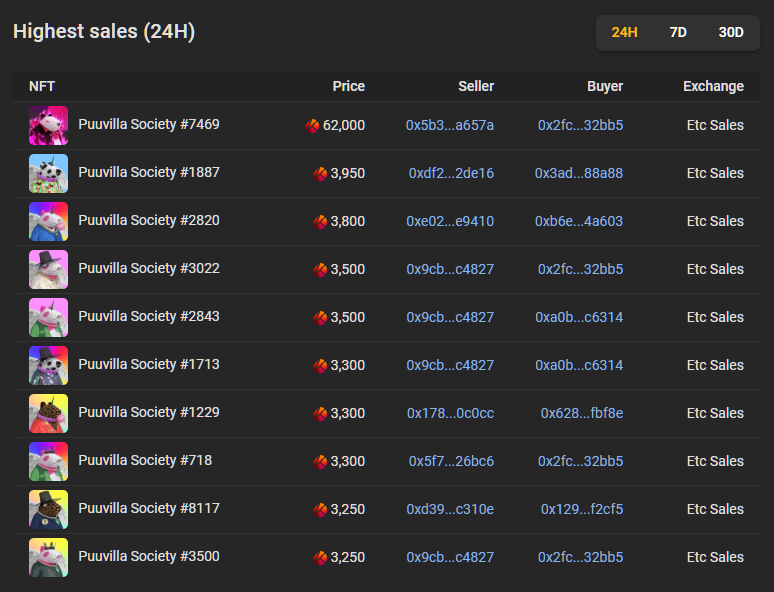Open Puuvilla Society #718 thumbnail
774x592 pixels.
pyautogui.click(x=48, y=461)
